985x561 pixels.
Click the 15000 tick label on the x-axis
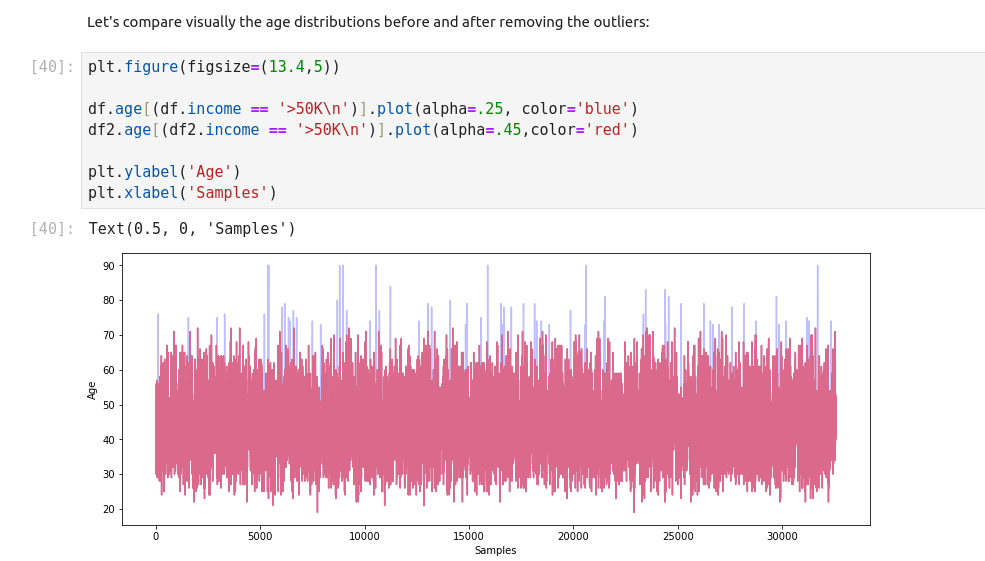coord(468,536)
